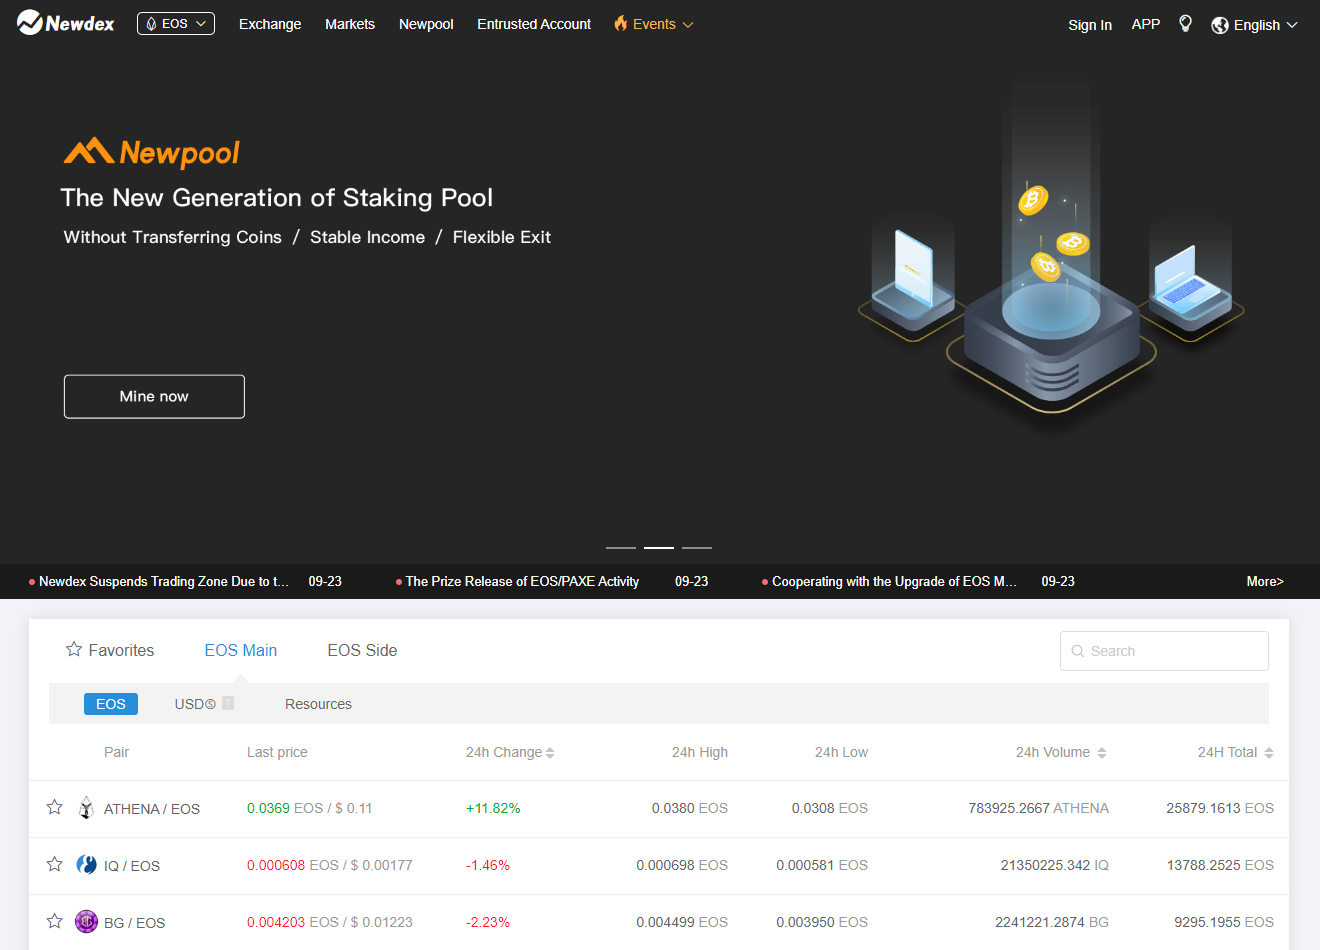This screenshot has width=1320, height=950.
Task: Click the flame Events icon
Action: [x=621, y=24]
